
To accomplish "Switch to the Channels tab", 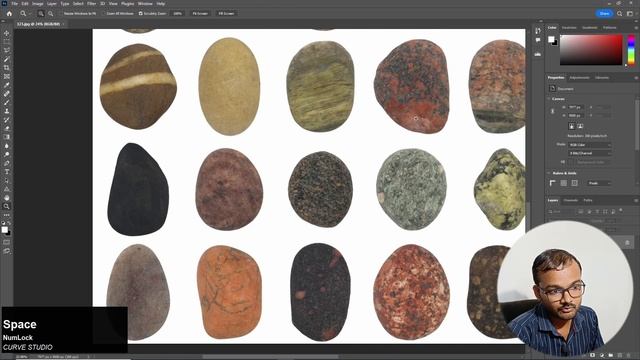I will [x=571, y=200].
